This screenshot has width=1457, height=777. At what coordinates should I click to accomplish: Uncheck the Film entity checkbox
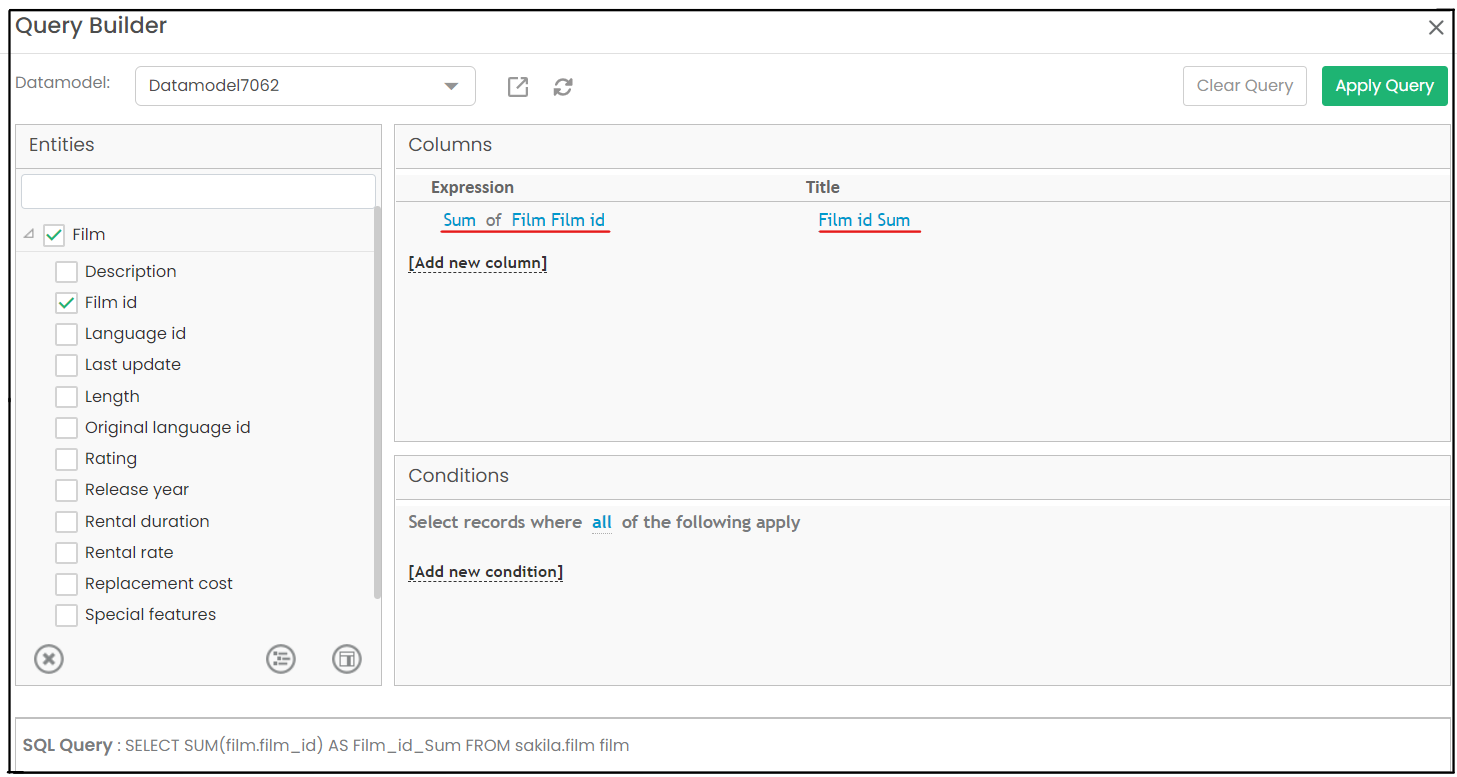pyautogui.click(x=54, y=235)
